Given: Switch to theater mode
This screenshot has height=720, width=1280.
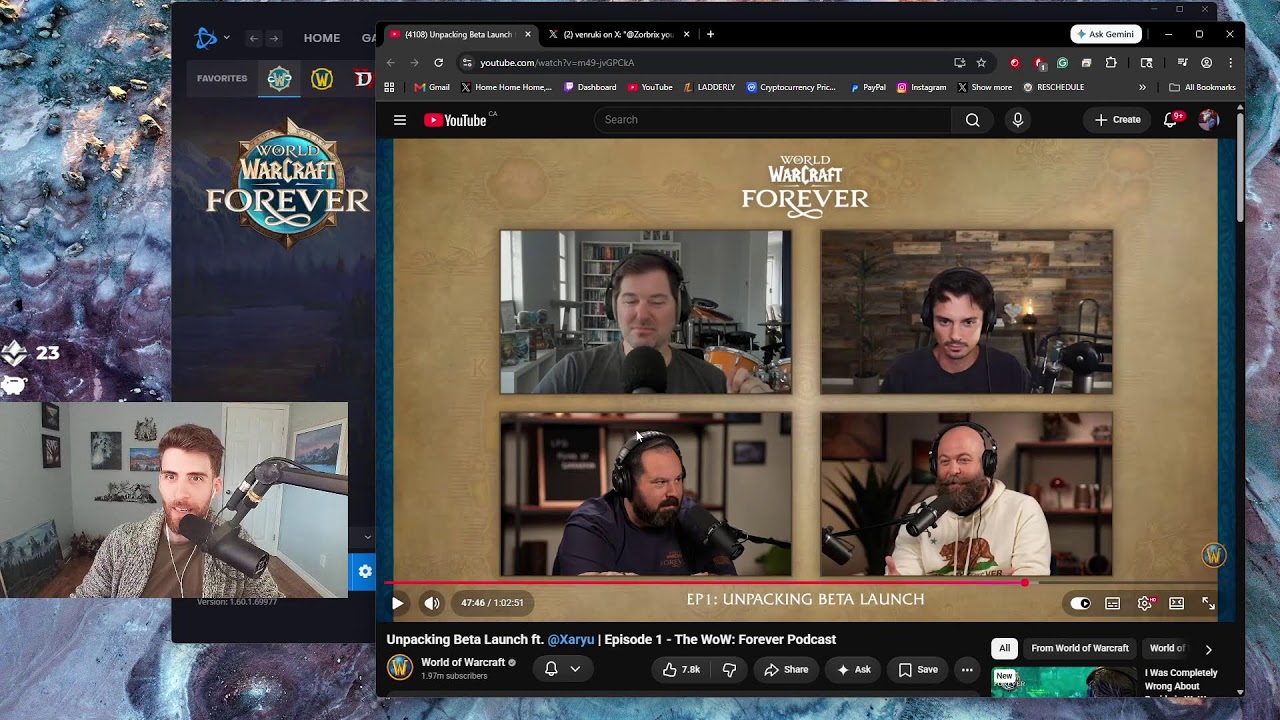Looking at the screenshot, I should [1177, 603].
